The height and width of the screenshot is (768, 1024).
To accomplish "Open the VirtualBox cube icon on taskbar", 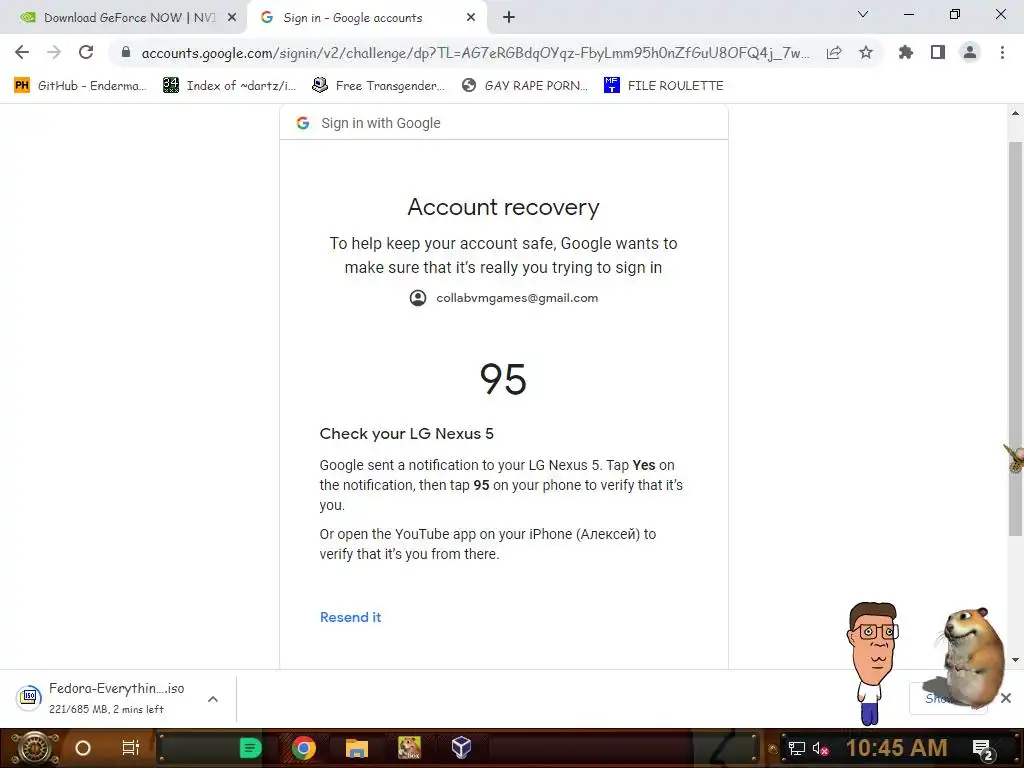I will tap(462, 747).
